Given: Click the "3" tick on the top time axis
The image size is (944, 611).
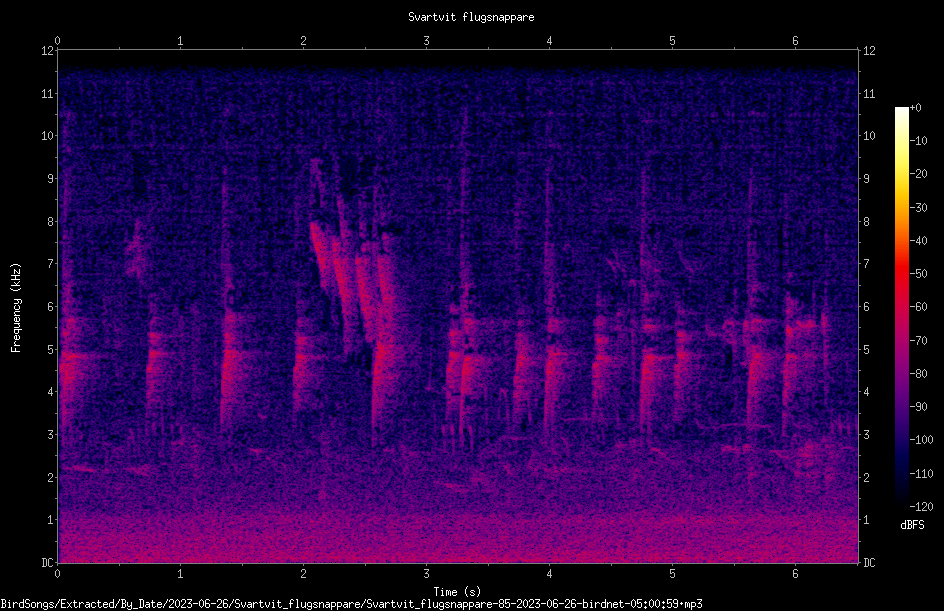Looking at the screenshot, I should (426, 41).
